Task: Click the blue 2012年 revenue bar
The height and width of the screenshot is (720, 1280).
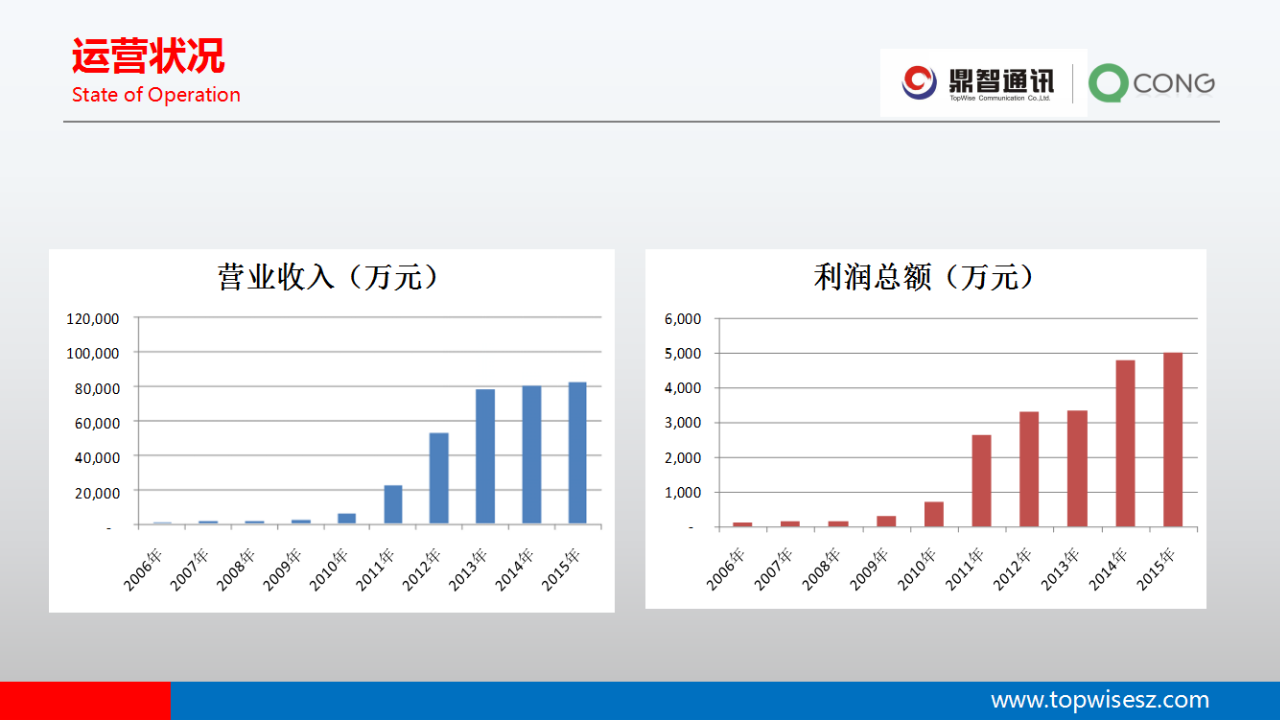Action: pos(439,478)
